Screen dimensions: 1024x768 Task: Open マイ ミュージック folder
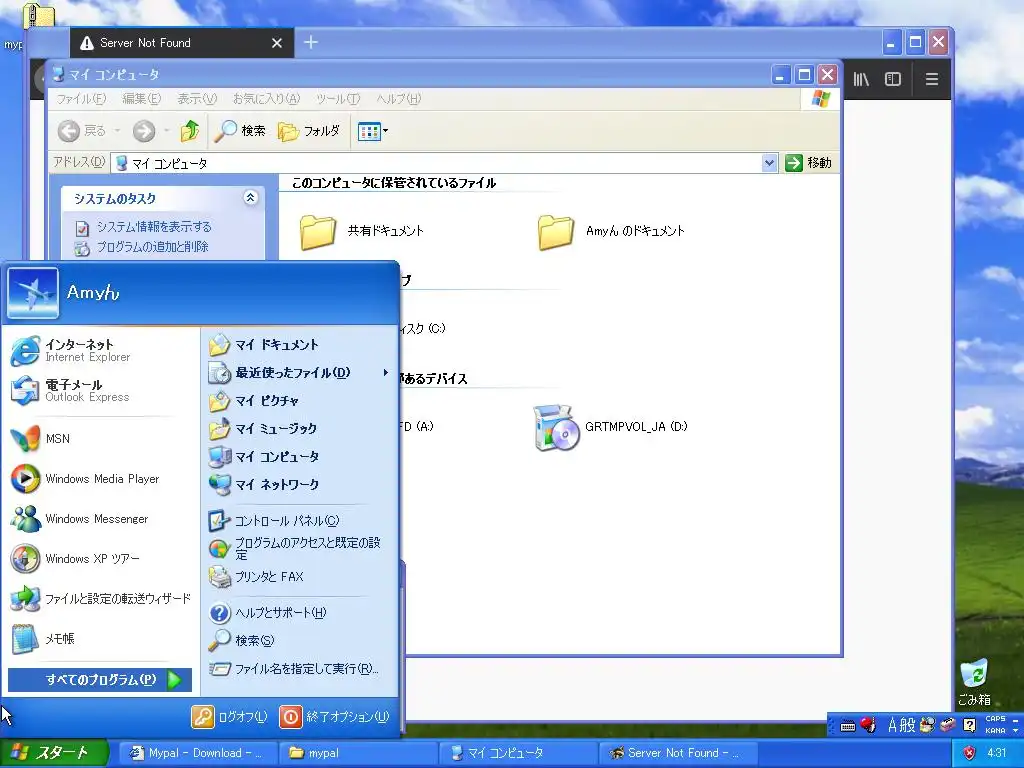[298, 428]
